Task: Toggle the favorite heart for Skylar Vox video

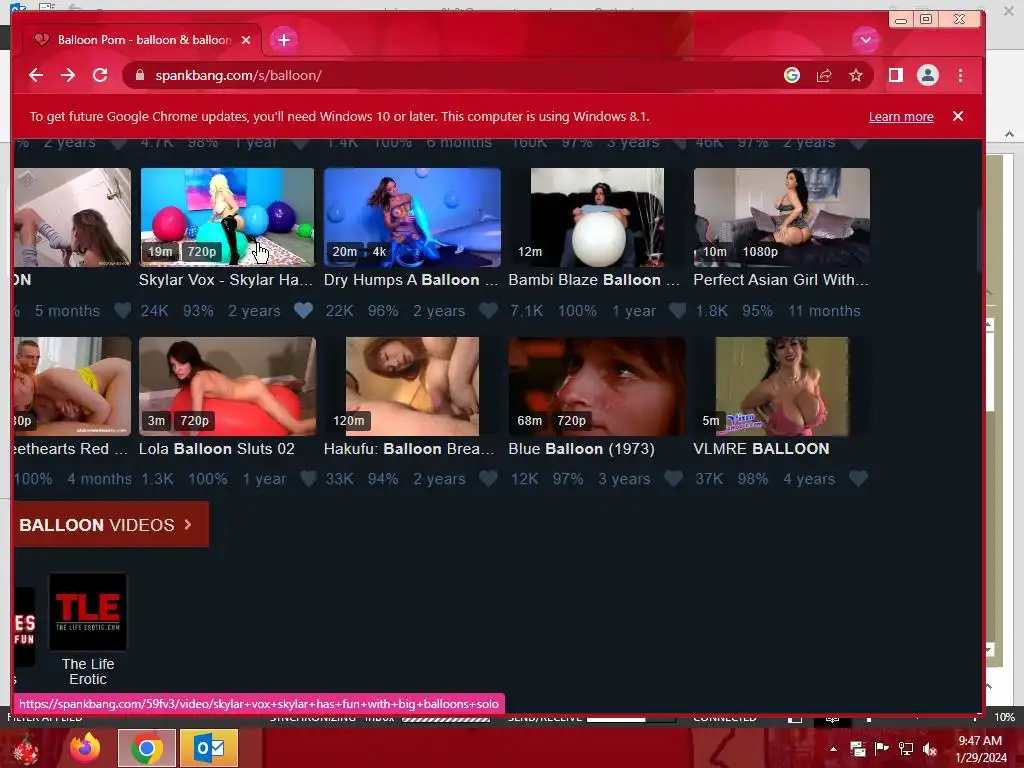Action: [303, 310]
